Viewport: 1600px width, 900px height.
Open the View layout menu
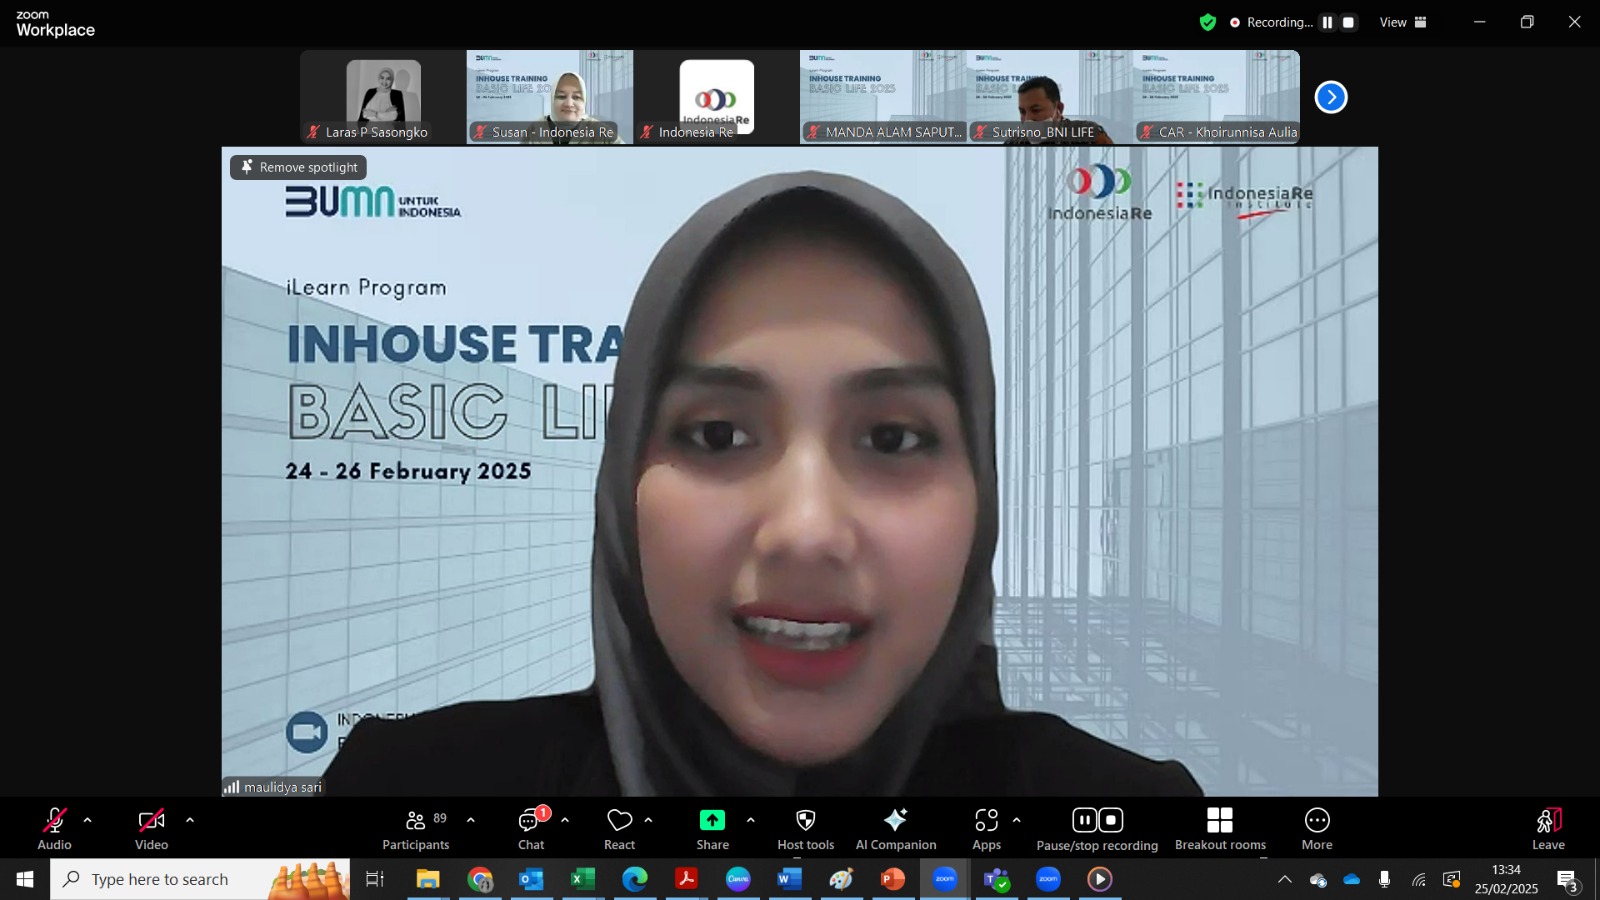pos(1403,22)
